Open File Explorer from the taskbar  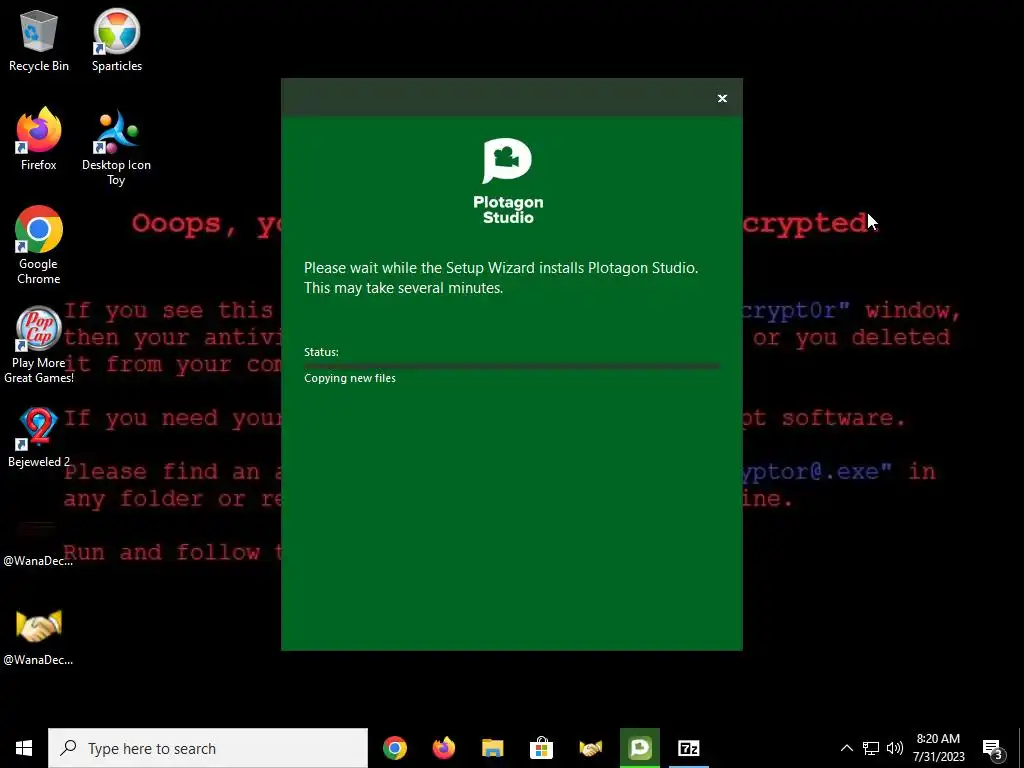492,748
